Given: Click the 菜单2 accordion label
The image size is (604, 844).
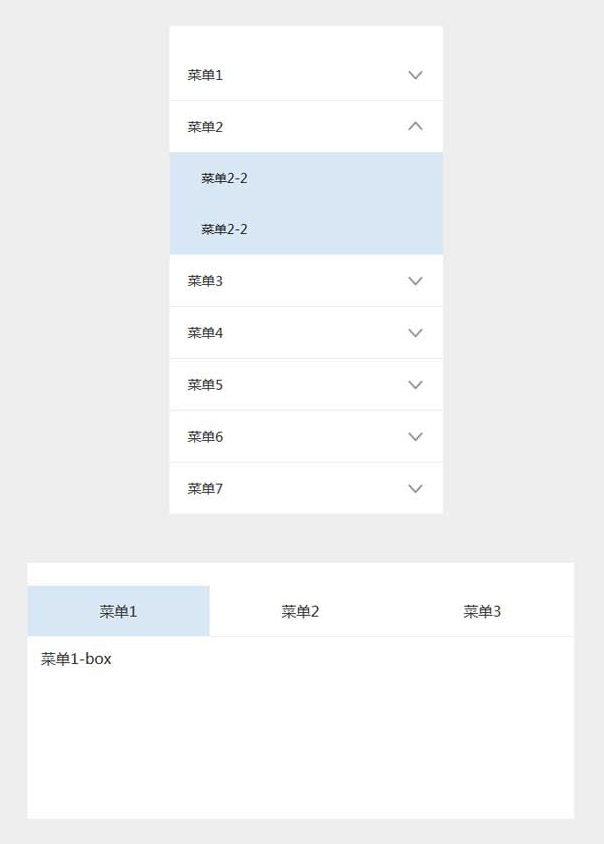Looking at the screenshot, I should tap(205, 127).
